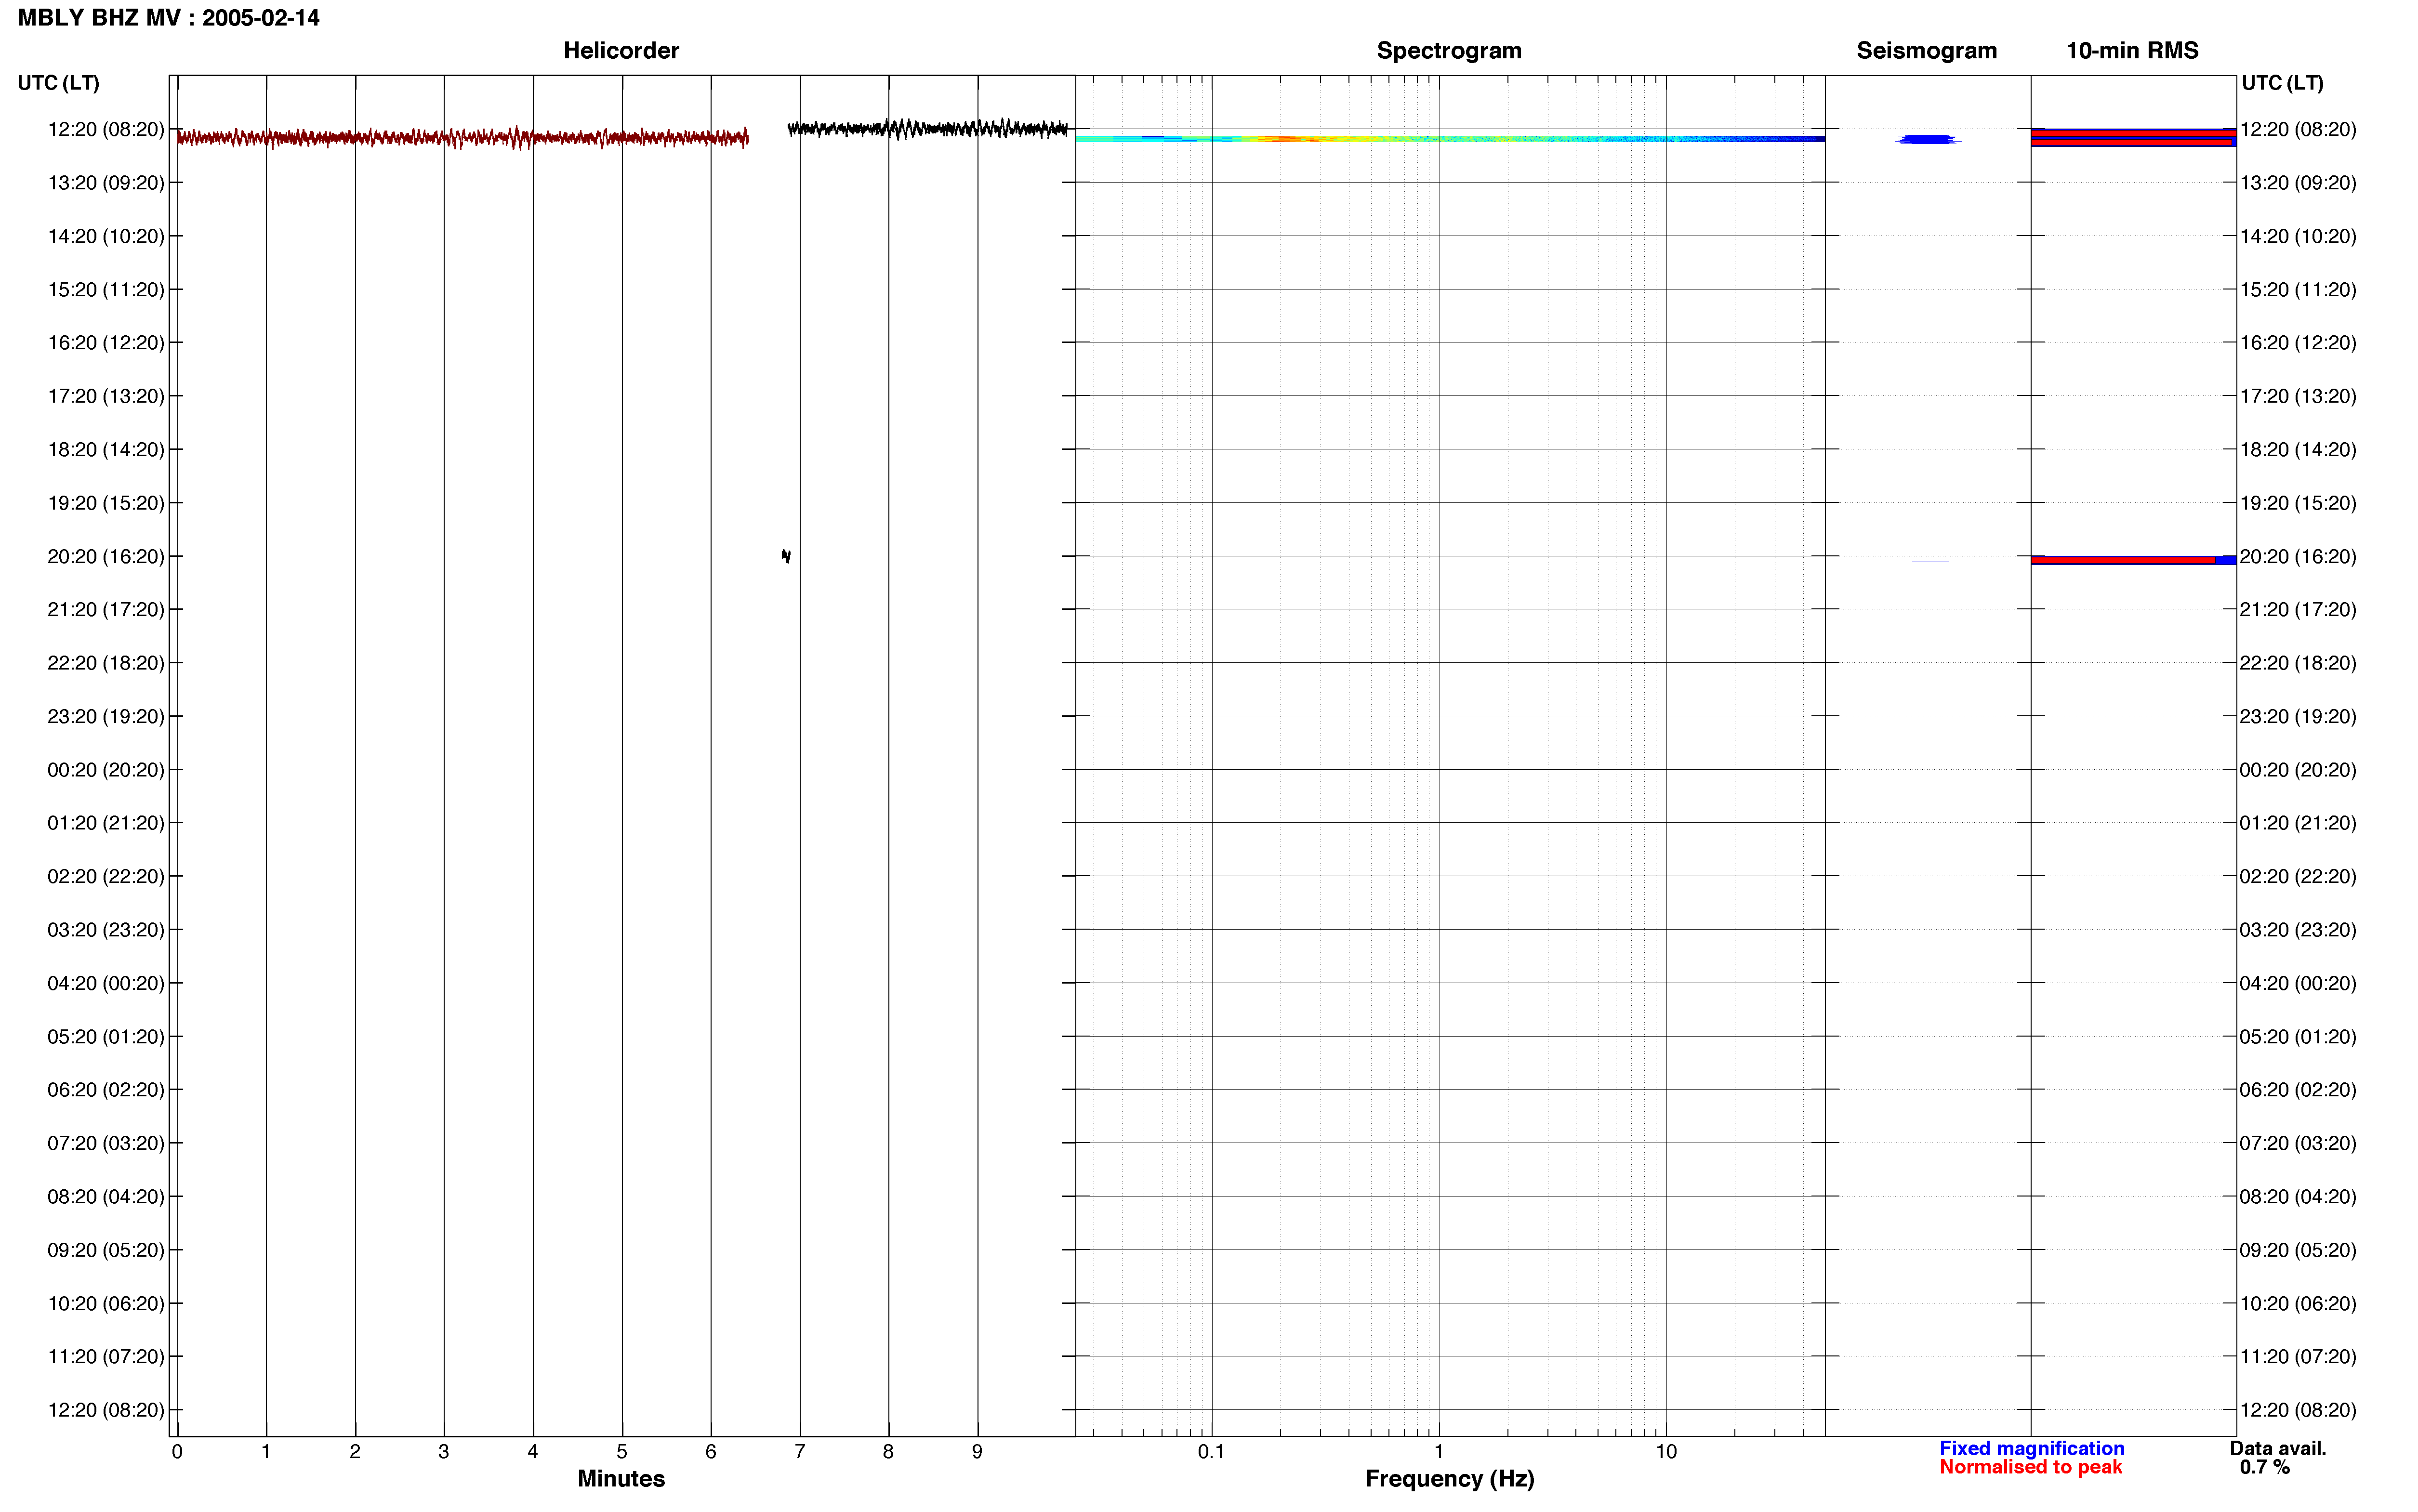
Task: Click the 02:20 (22:20) label on the RMS axis
Action: (2298, 876)
